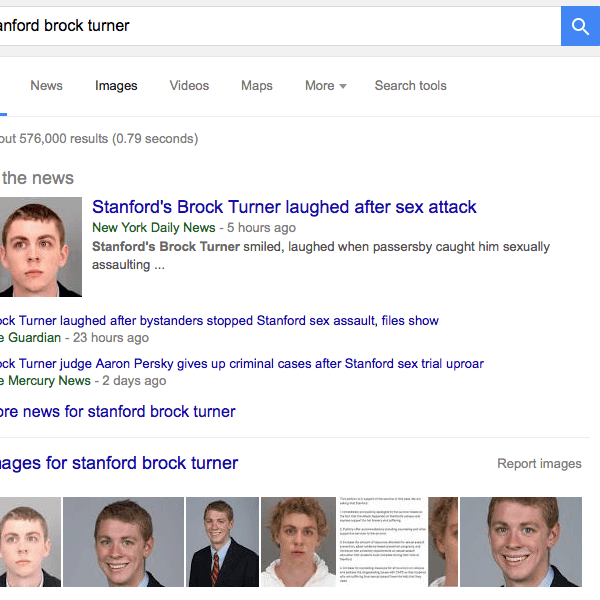Expand the More dropdown menu

click(x=326, y=85)
